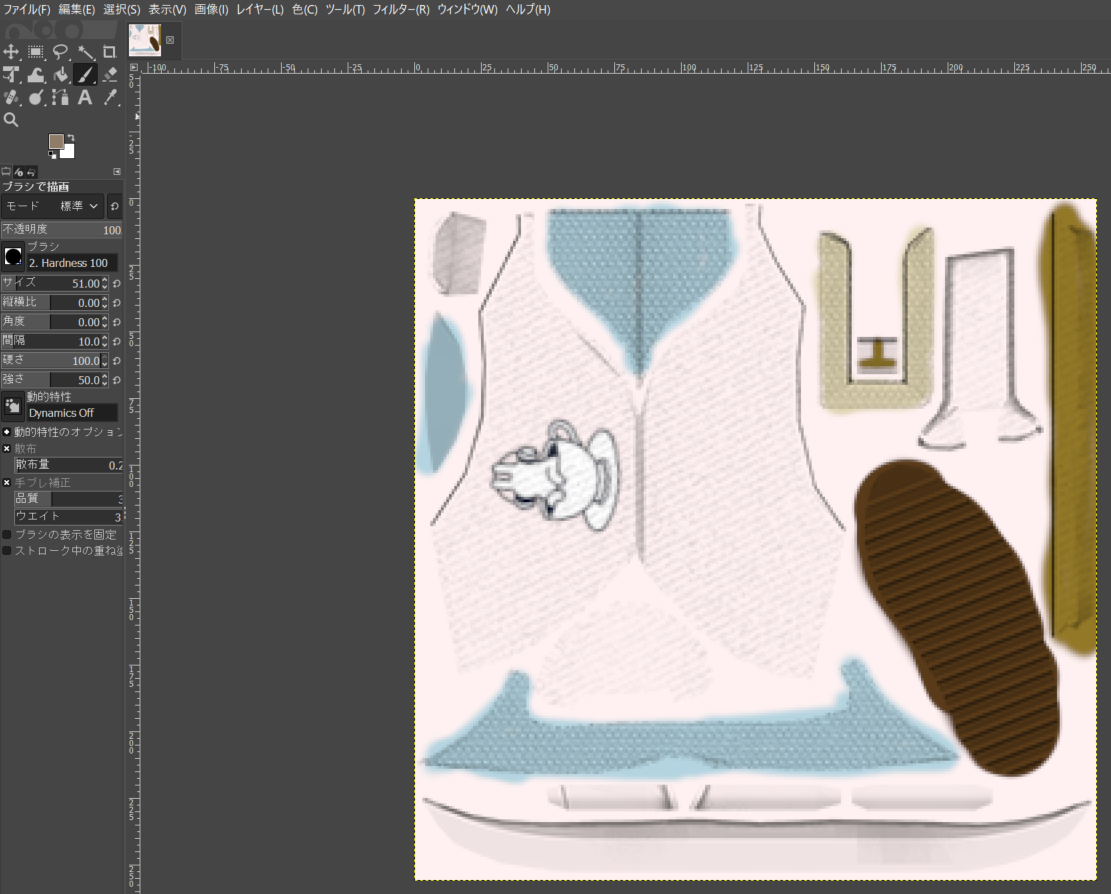Enable the ブラシの表示を固定 checkbox
Image resolution: width=1111 pixels, height=894 pixels.
(7, 535)
